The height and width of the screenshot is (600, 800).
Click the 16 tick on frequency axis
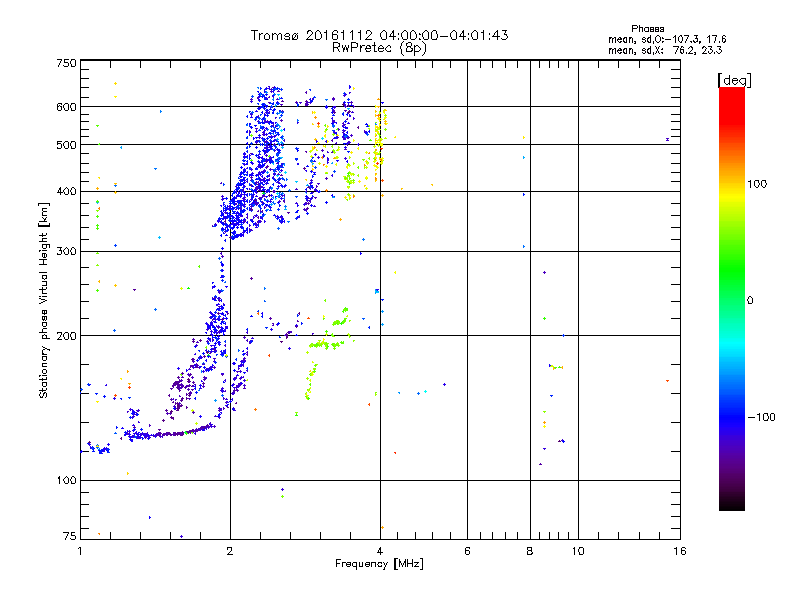(x=677, y=551)
